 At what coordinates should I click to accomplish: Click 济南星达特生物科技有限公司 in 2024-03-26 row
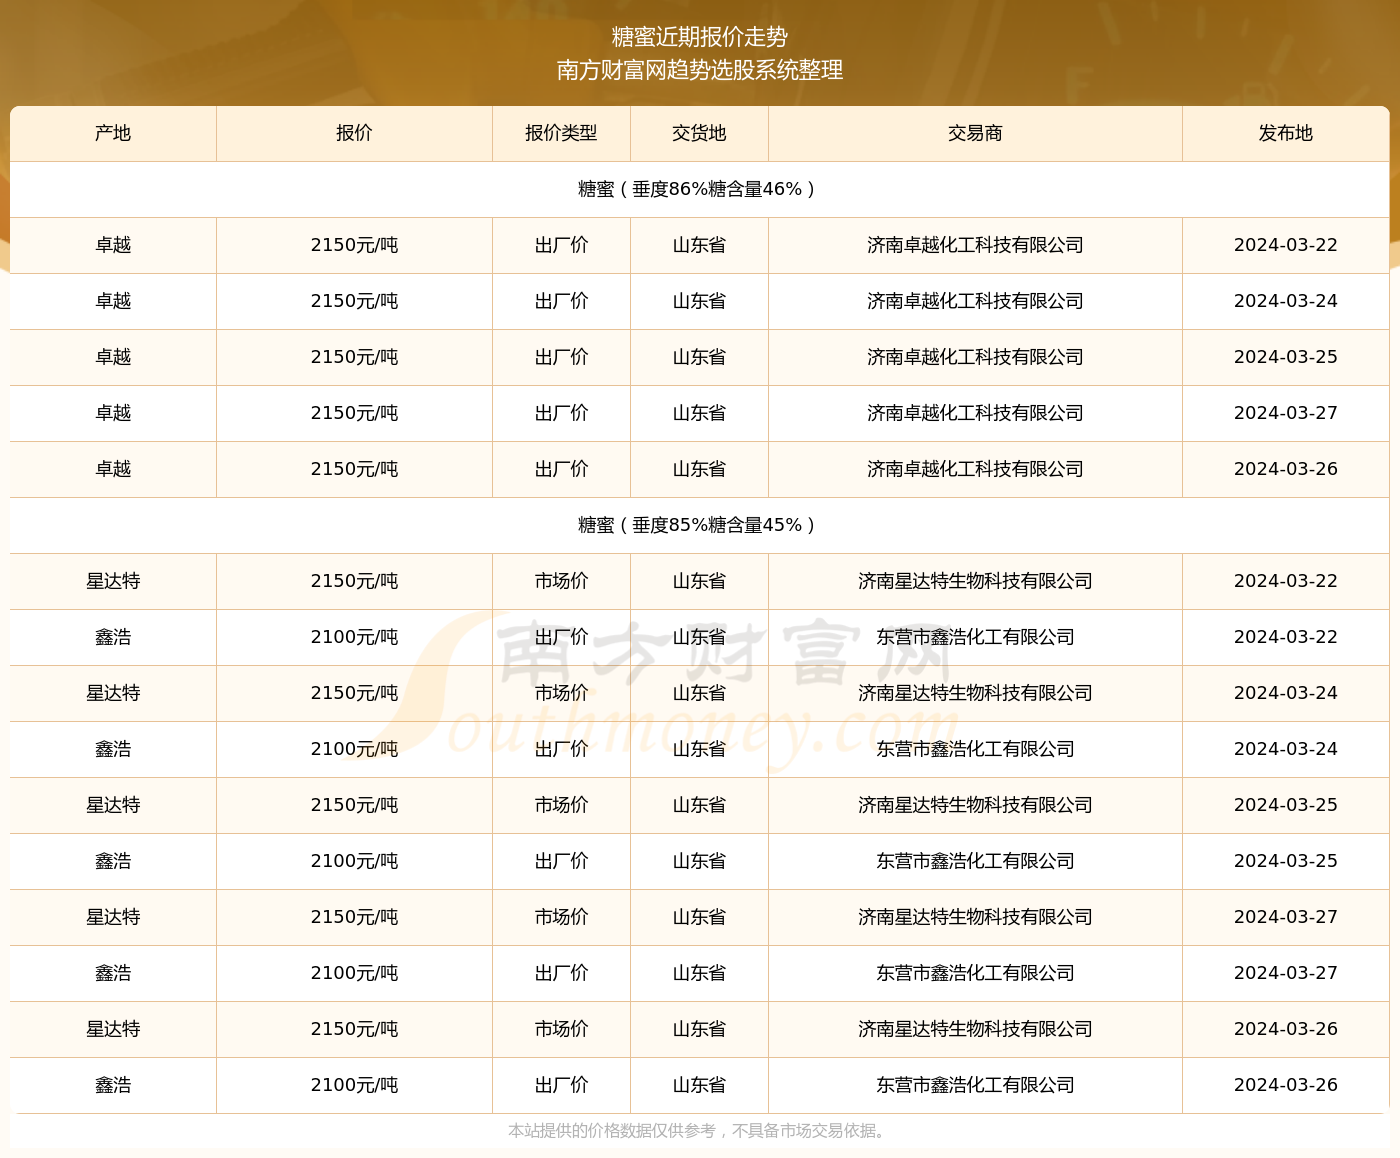(x=975, y=1029)
